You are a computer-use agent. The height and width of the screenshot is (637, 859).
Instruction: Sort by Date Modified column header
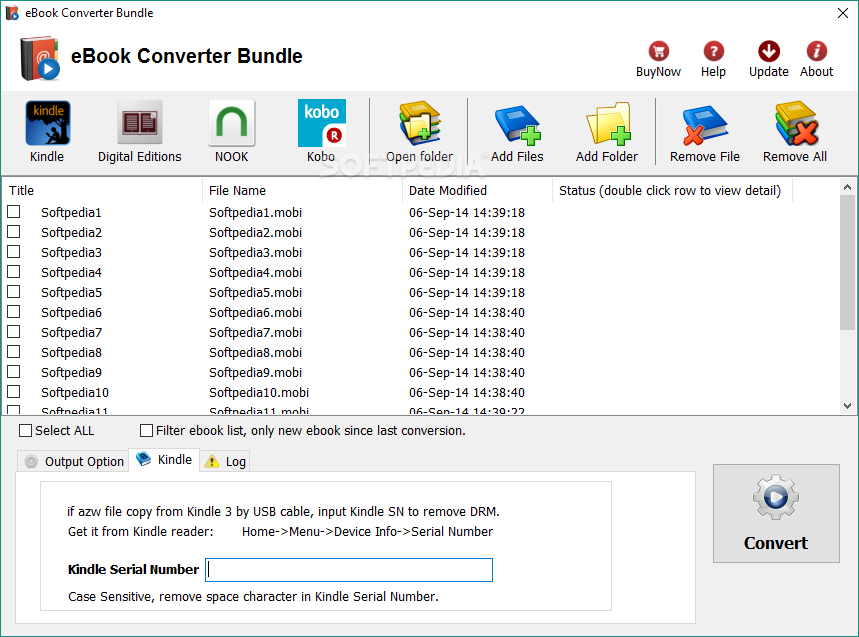(478, 190)
